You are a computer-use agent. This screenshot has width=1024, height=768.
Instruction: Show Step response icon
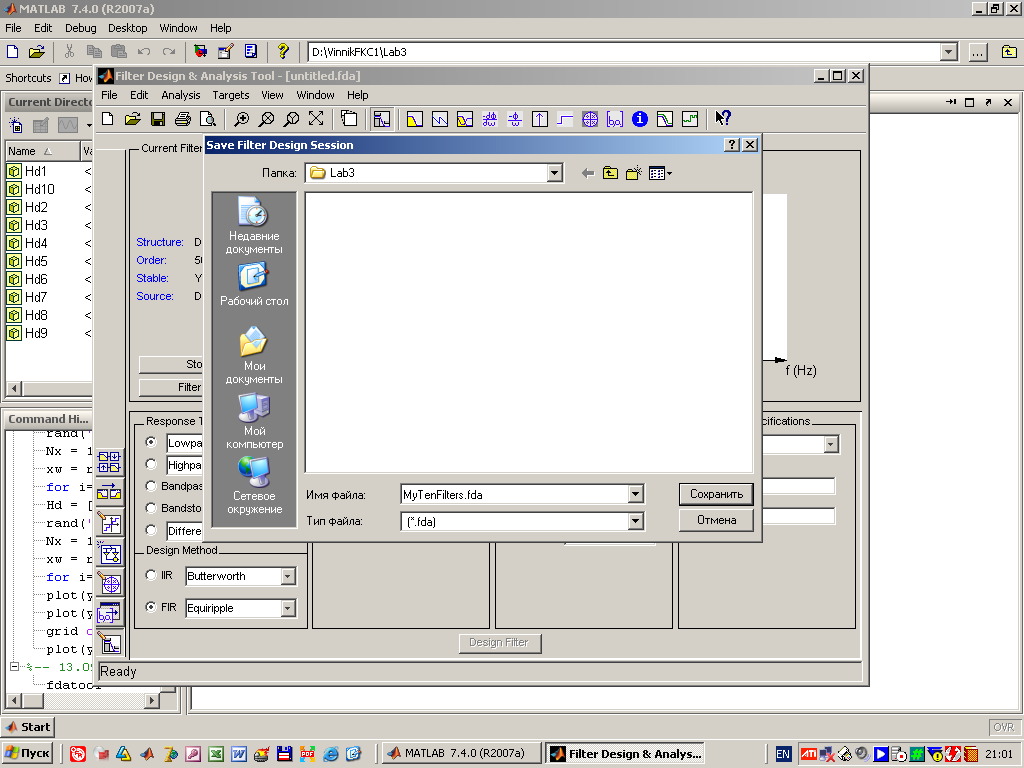564,119
